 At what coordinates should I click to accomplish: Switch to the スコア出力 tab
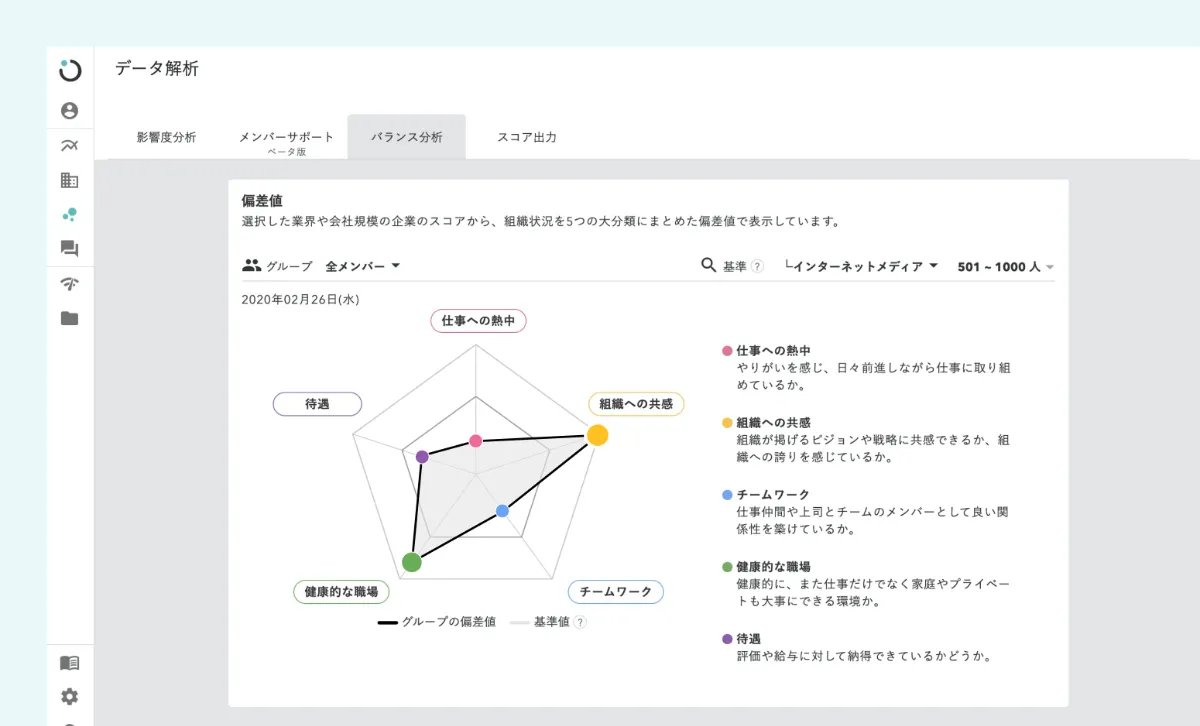pyautogui.click(x=526, y=138)
